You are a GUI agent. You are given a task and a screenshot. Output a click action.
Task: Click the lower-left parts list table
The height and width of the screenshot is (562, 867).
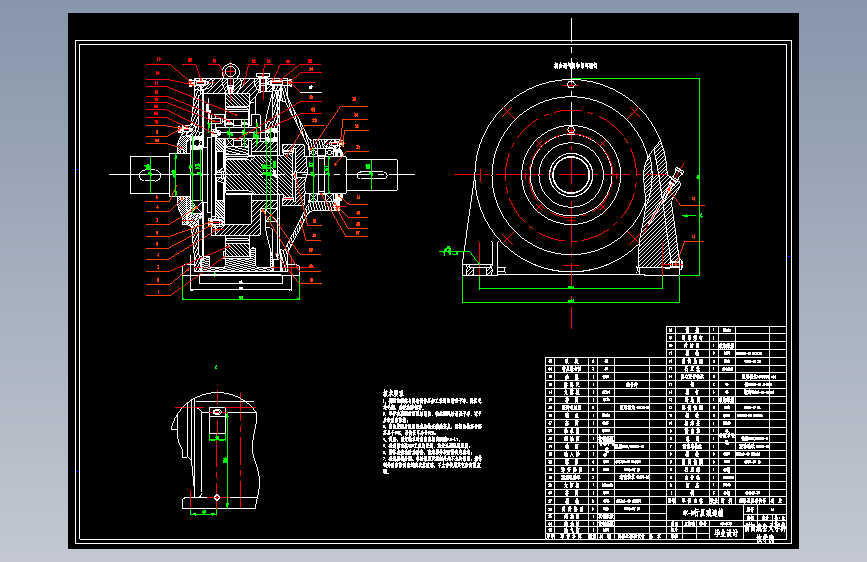(605, 448)
